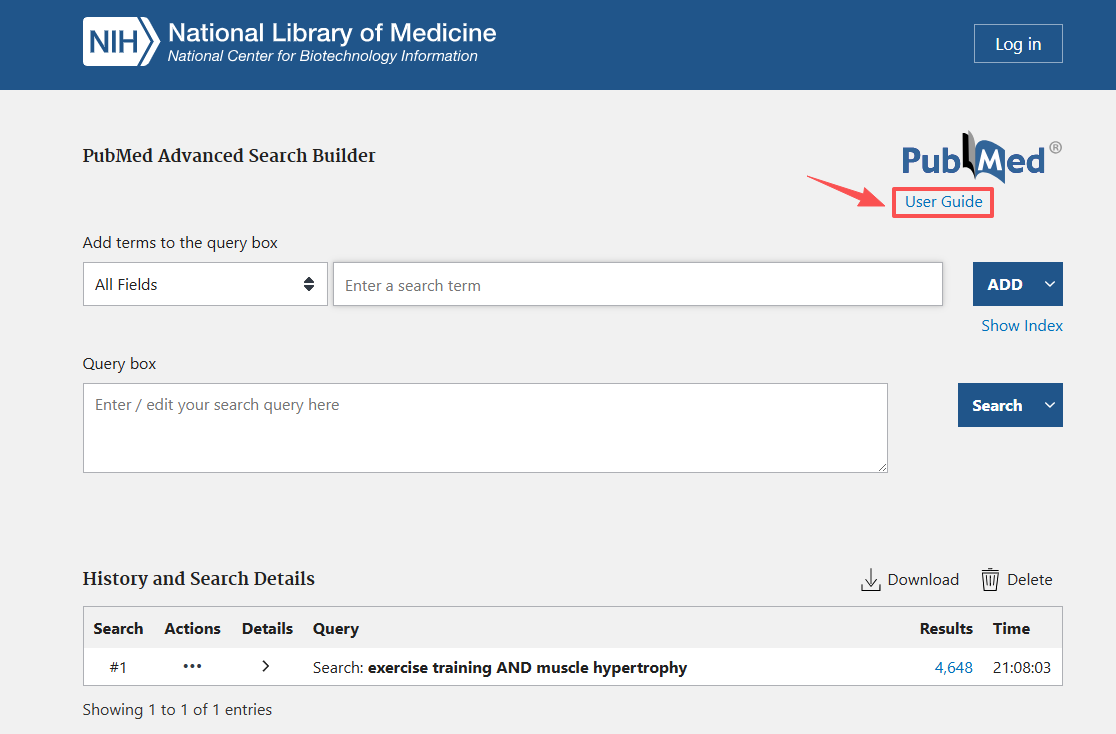
Task: Click the Download icon for search history
Action: point(871,580)
